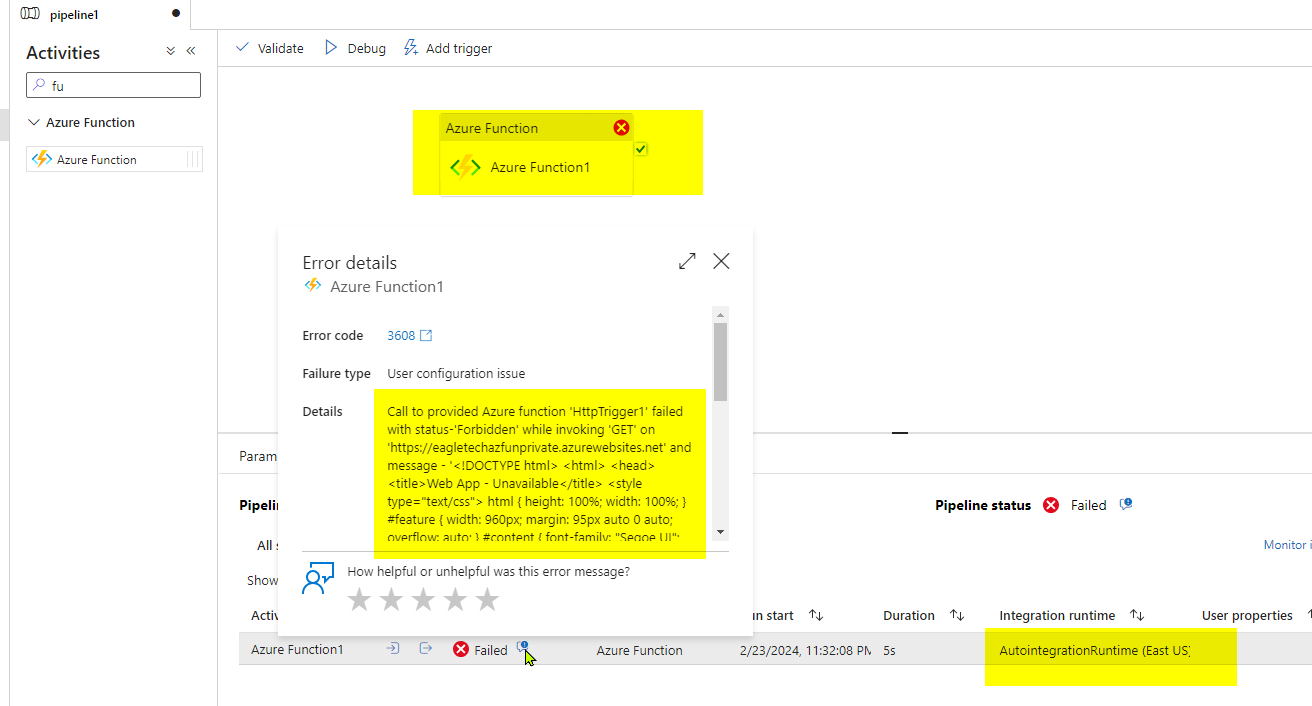
Task: Open the Monitor link on the right
Action: click(x=1288, y=545)
